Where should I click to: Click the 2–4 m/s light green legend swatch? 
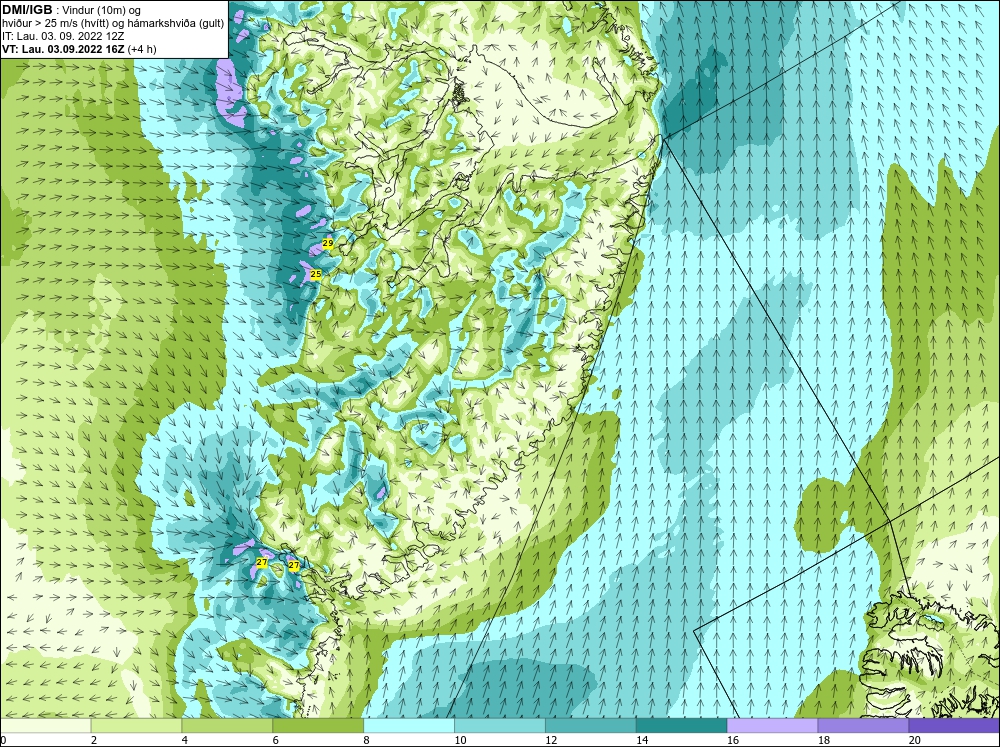coord(136,725)
